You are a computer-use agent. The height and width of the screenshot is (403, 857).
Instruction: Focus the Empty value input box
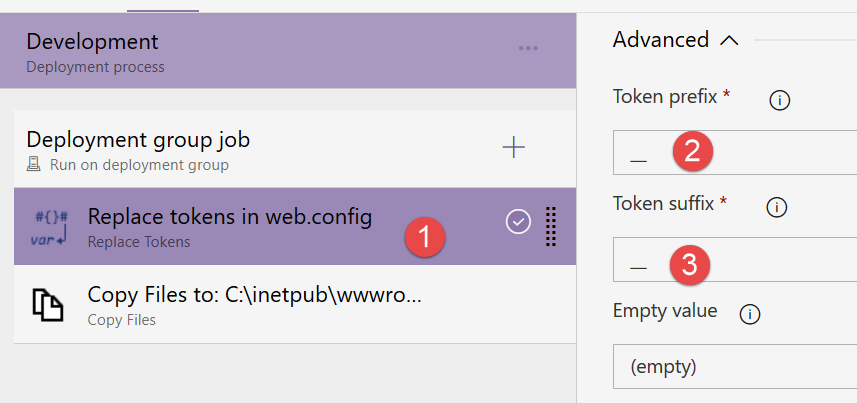(735, 367)
